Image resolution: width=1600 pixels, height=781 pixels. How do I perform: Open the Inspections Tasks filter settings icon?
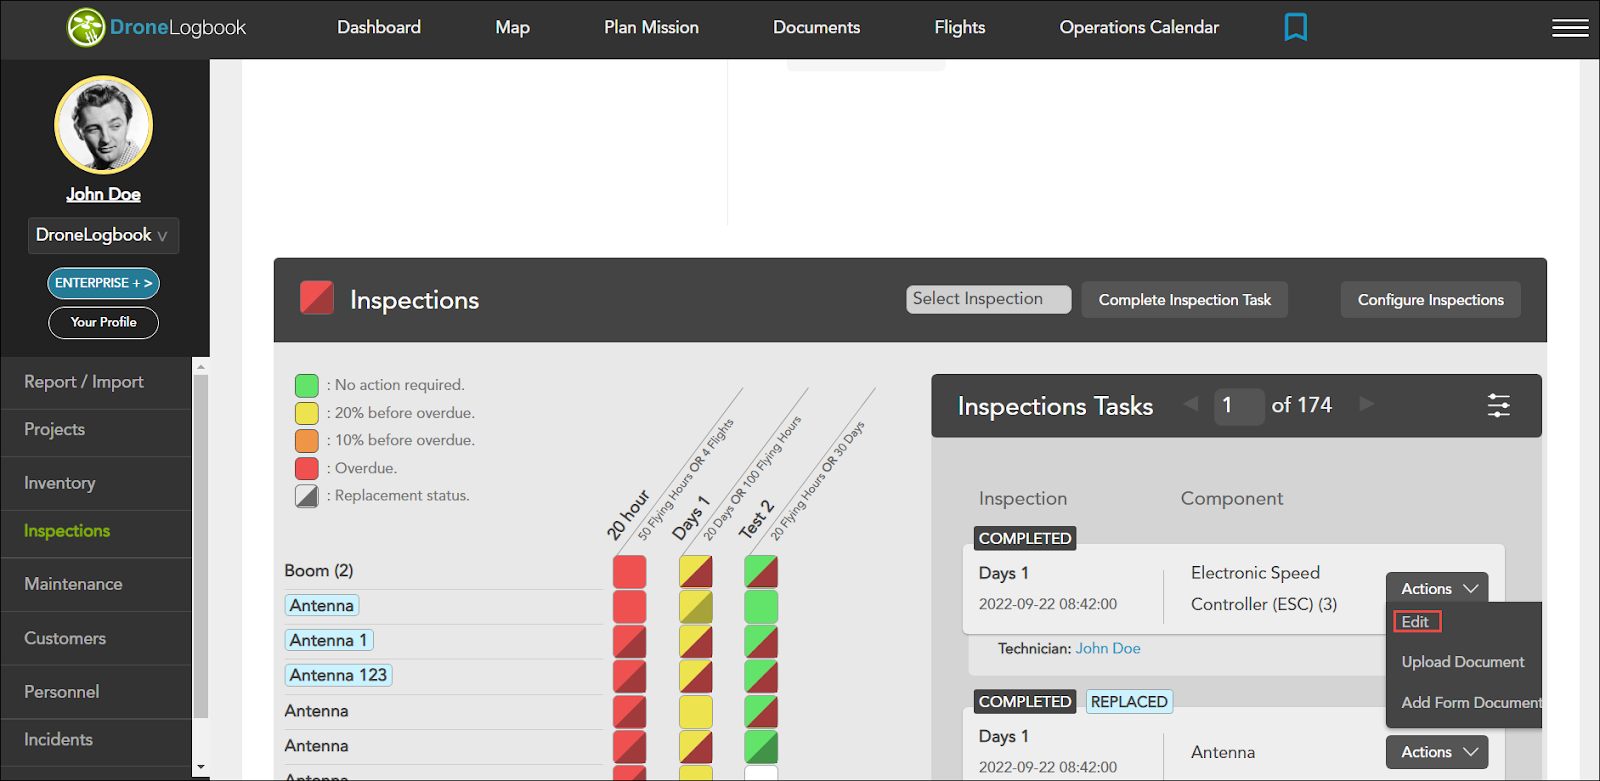(1498, 405)
